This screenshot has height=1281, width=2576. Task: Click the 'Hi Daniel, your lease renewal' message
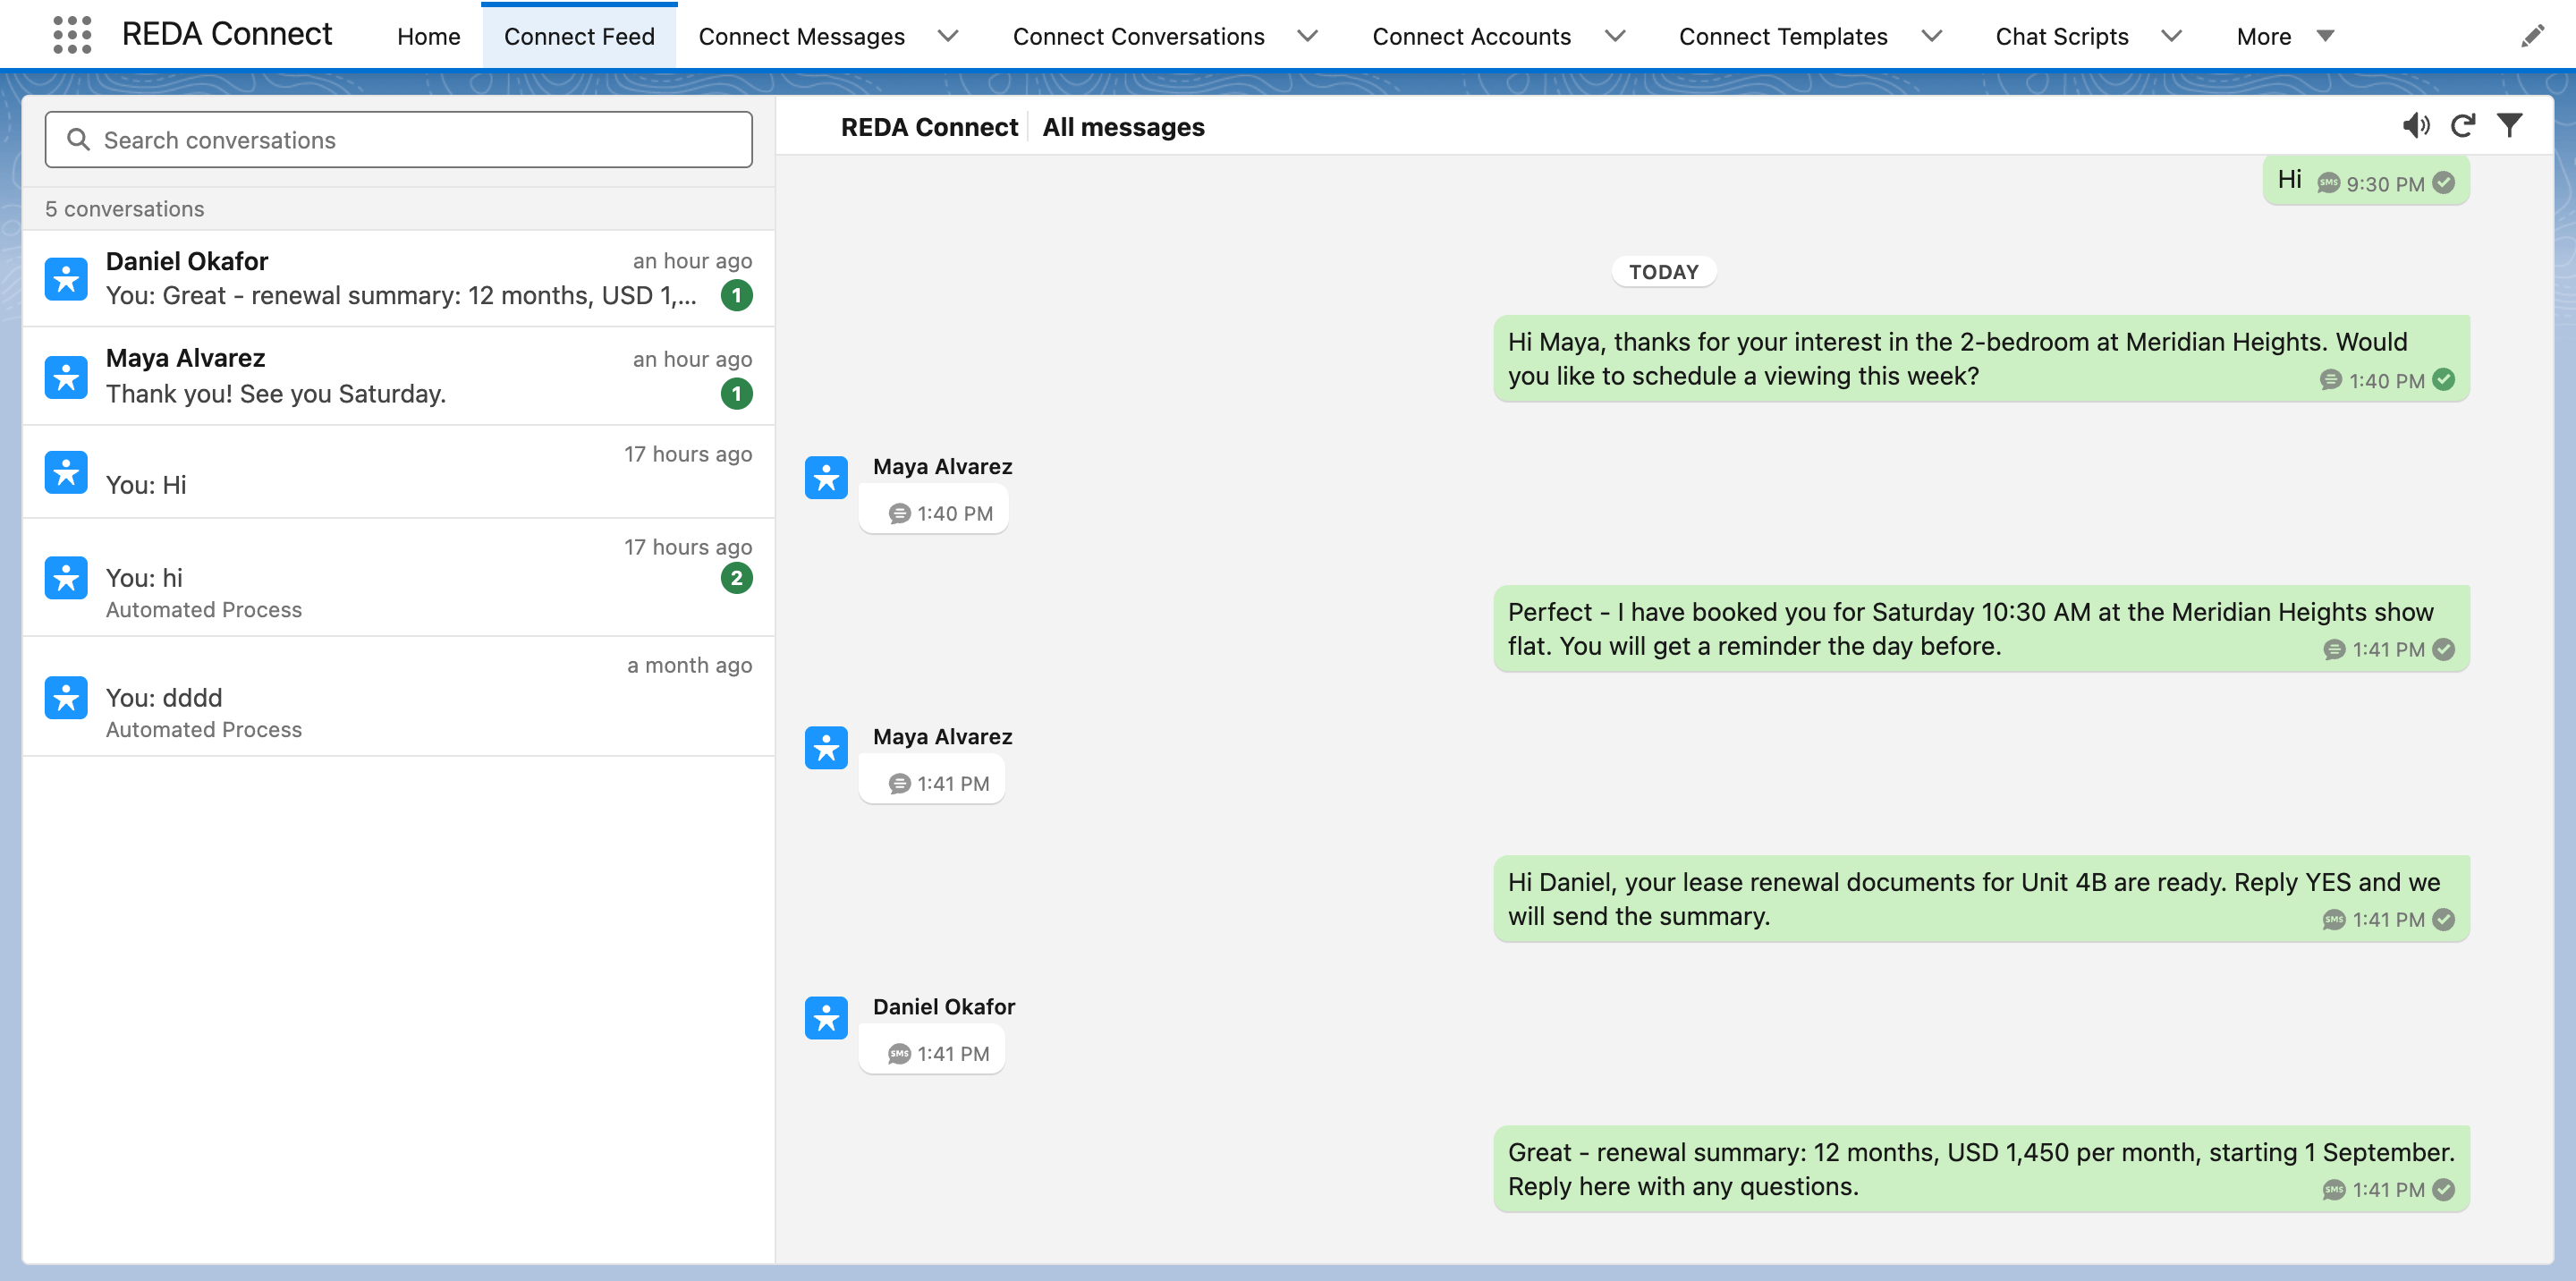click(1981, 899)
